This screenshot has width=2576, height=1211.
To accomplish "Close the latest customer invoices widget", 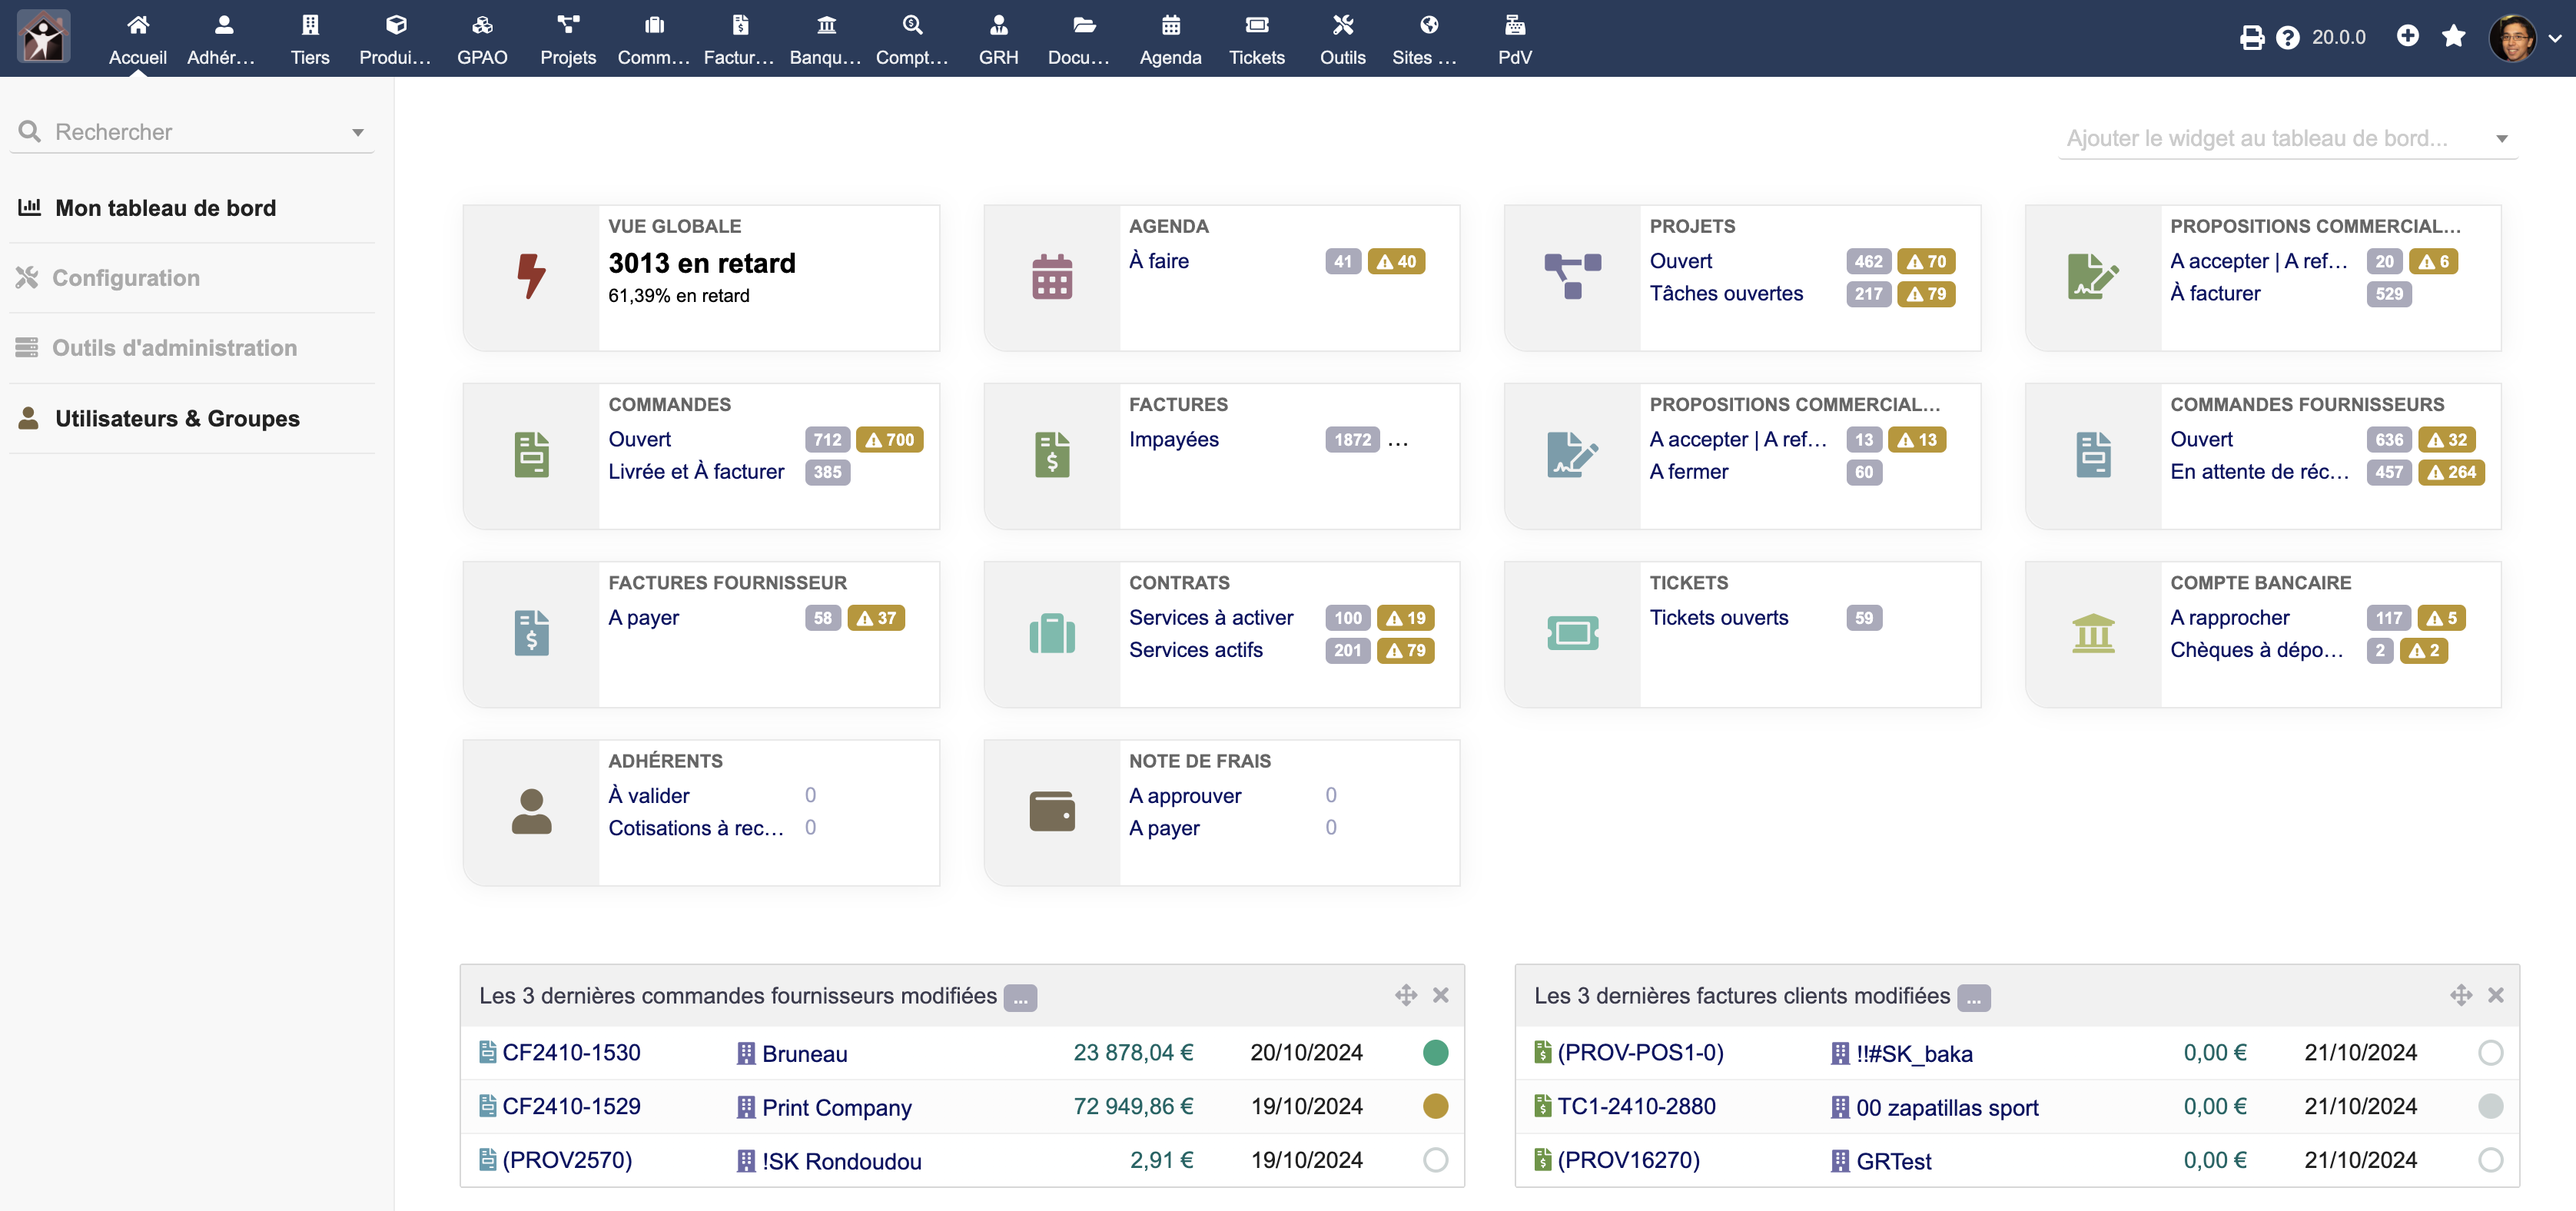I will 2495,995.
